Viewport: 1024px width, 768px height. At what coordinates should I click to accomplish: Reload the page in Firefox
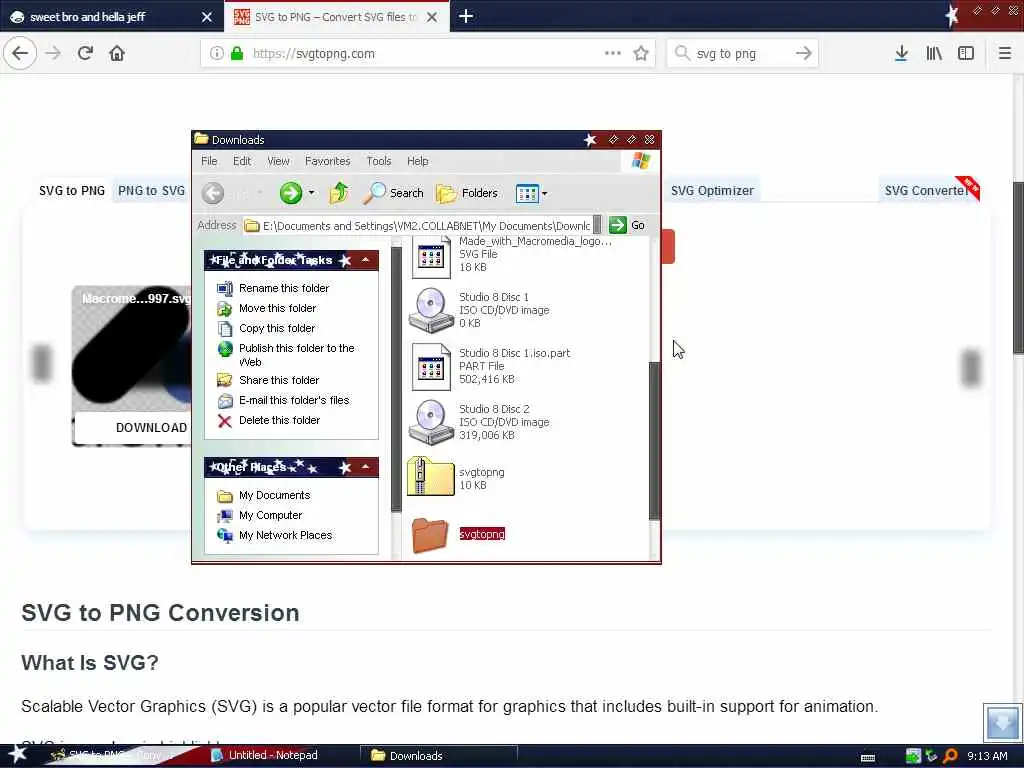[85, 53]
